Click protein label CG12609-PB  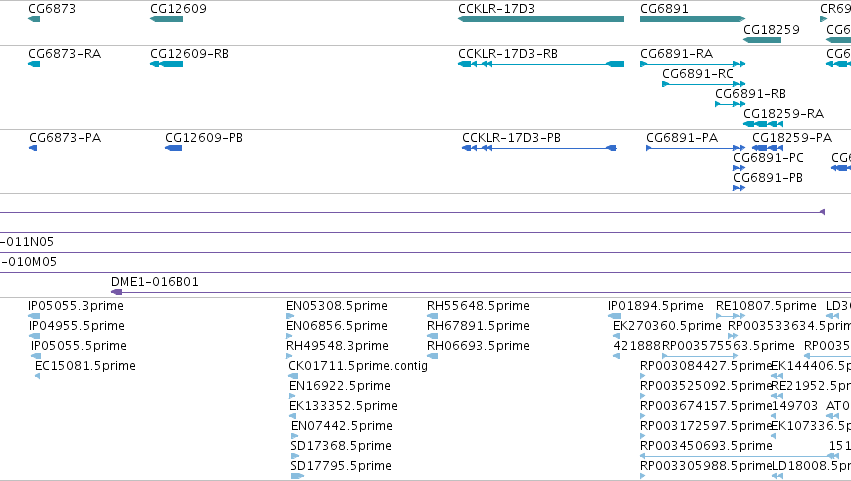click(x=204, y=138)
